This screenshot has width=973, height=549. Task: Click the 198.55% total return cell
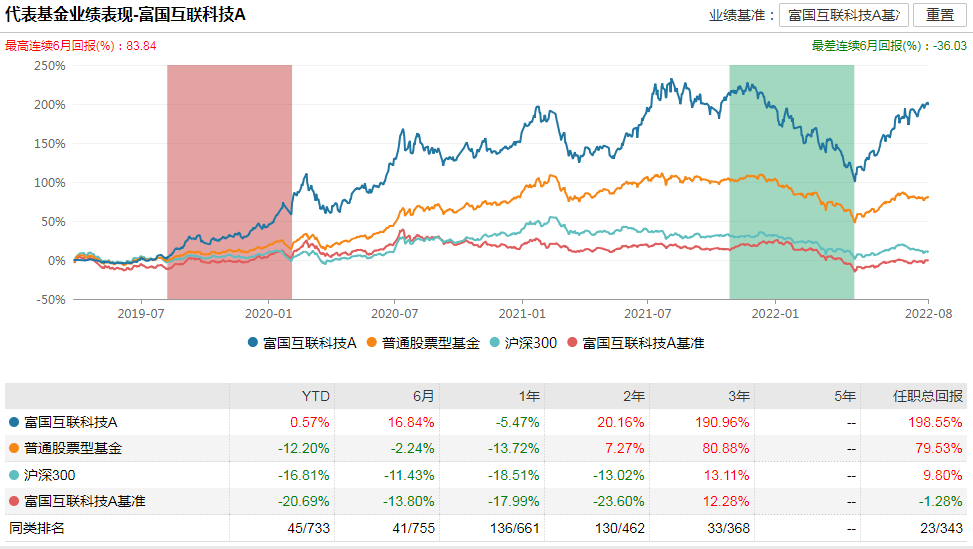[x=938, y=422]
